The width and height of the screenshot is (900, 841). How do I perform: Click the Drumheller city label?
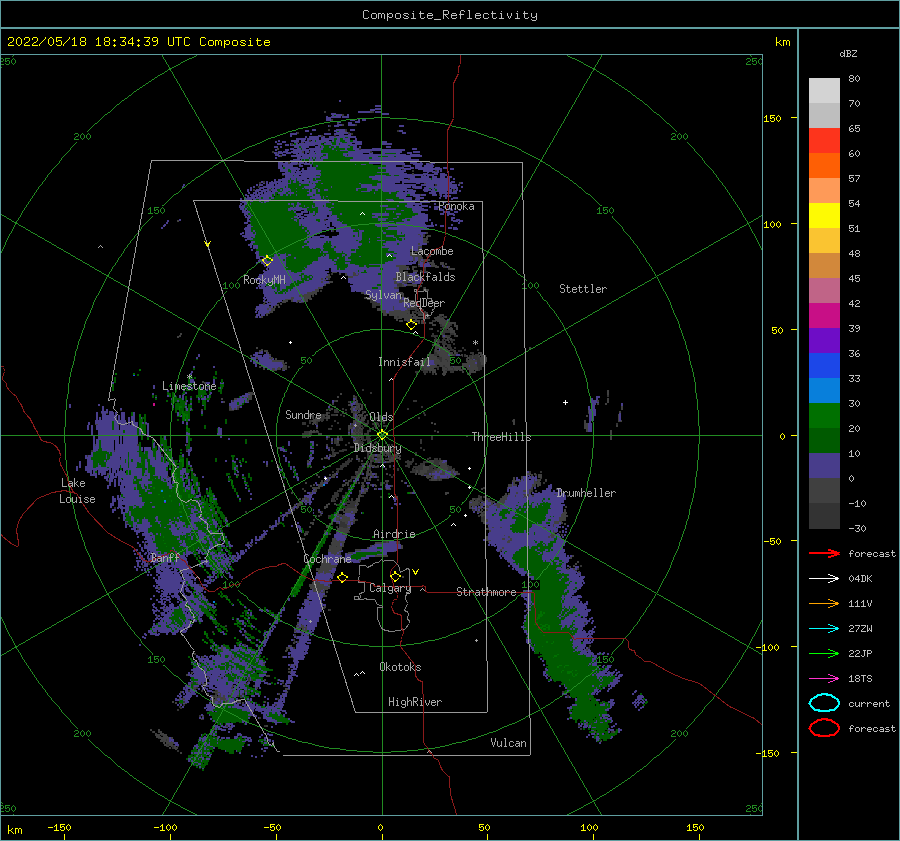coord(586,493)
